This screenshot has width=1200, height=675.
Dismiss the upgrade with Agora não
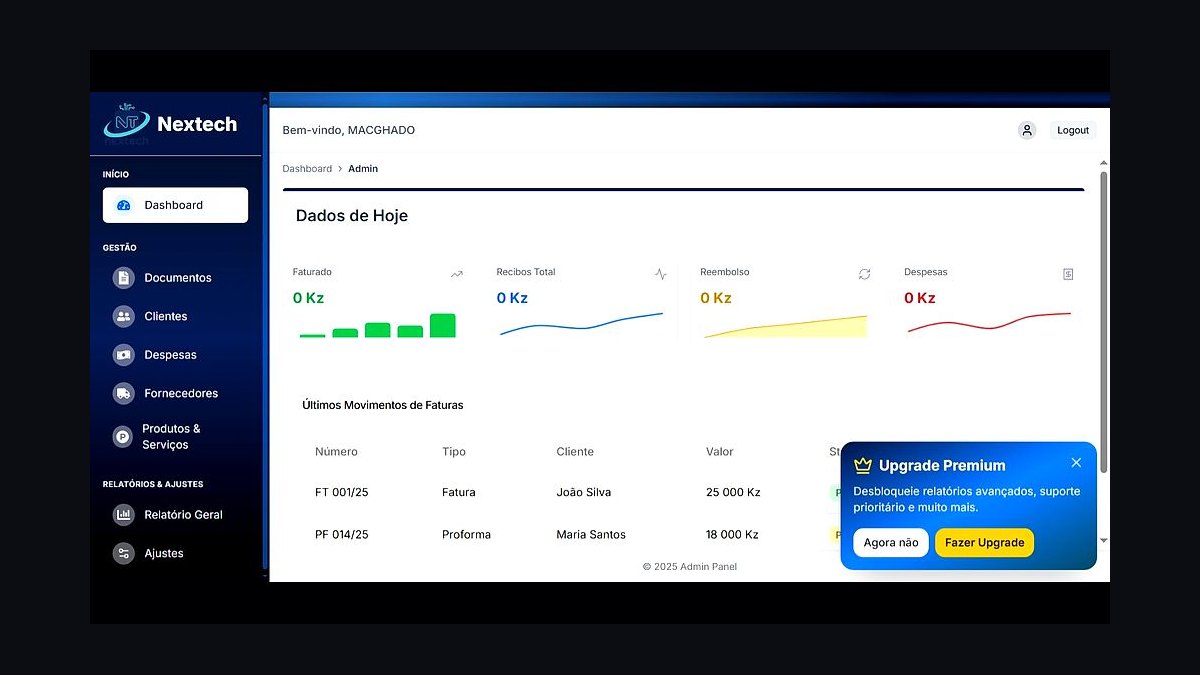[x=891, y=543]
